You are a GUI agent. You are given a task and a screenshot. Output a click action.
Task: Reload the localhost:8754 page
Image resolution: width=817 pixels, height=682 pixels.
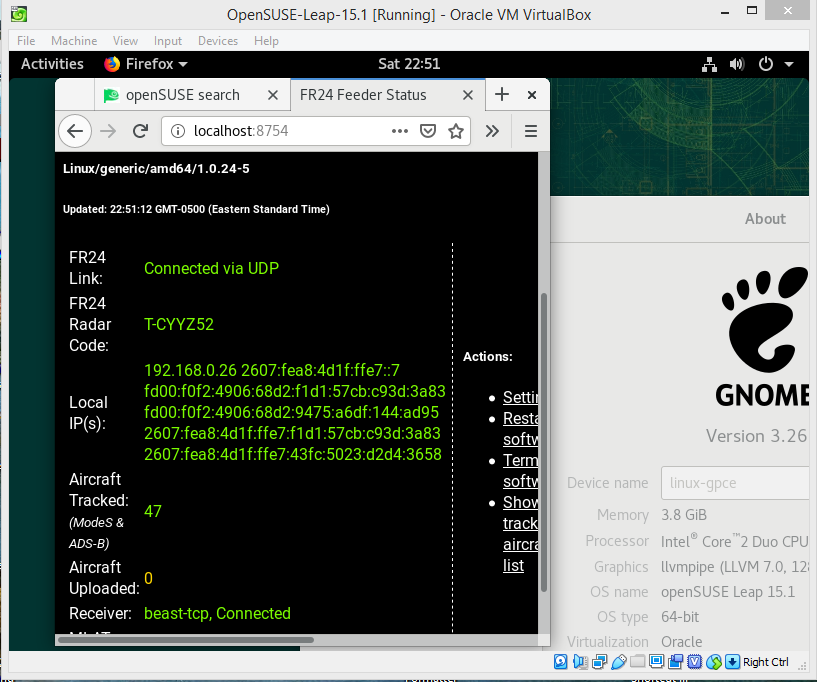(x=140, y=131)
